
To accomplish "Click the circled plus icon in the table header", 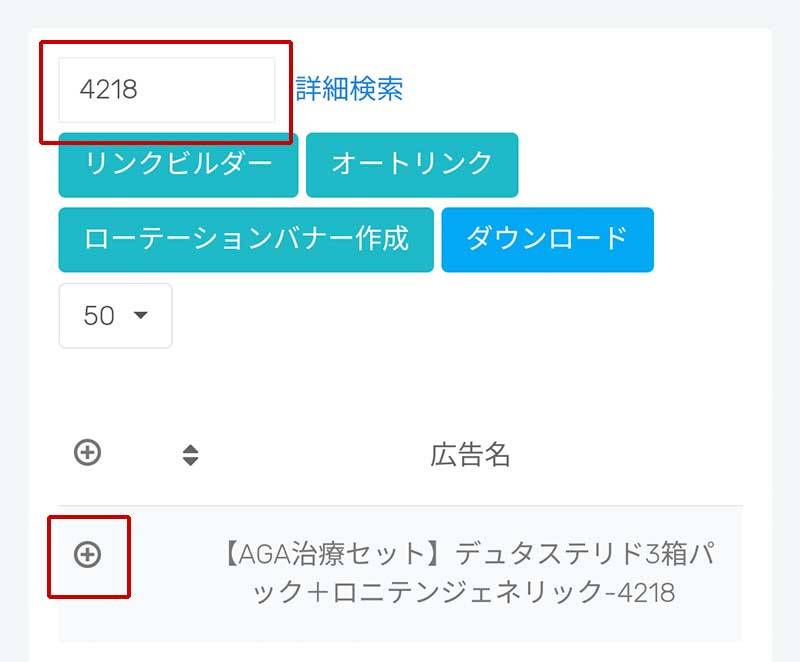I will [88, 452].
